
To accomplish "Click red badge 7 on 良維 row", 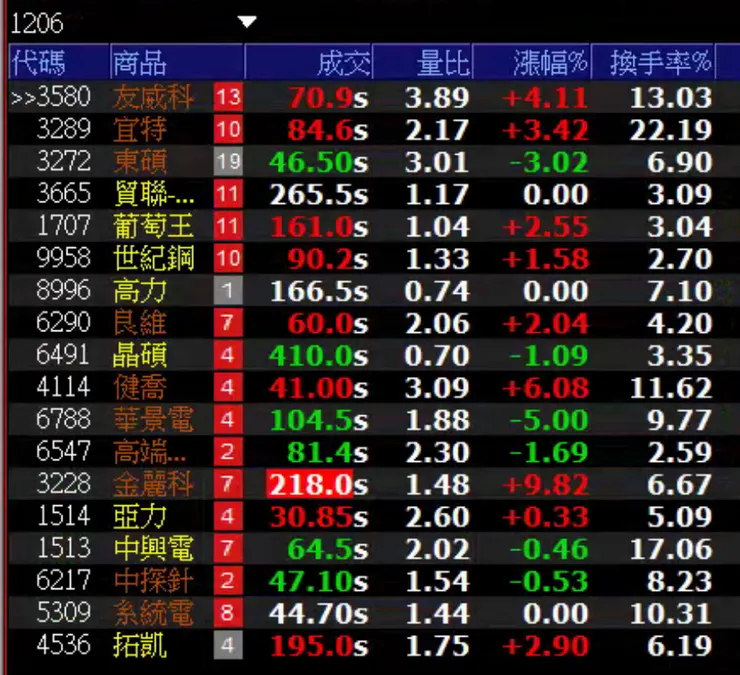I will (228, 323).
